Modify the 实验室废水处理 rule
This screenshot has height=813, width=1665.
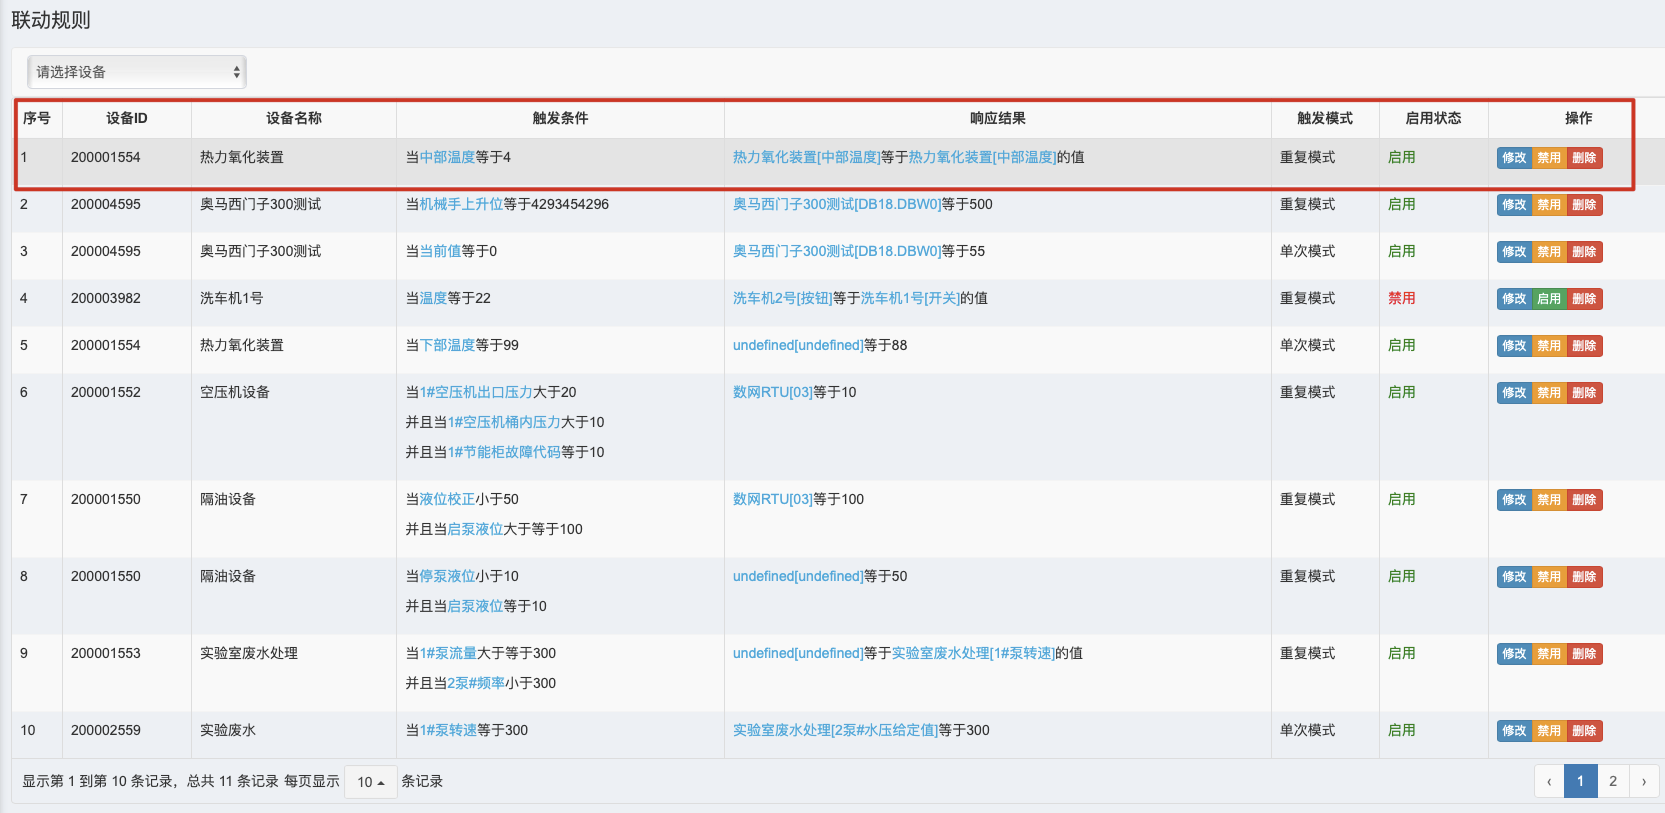pyautogui.click(x=1514, y=654)
